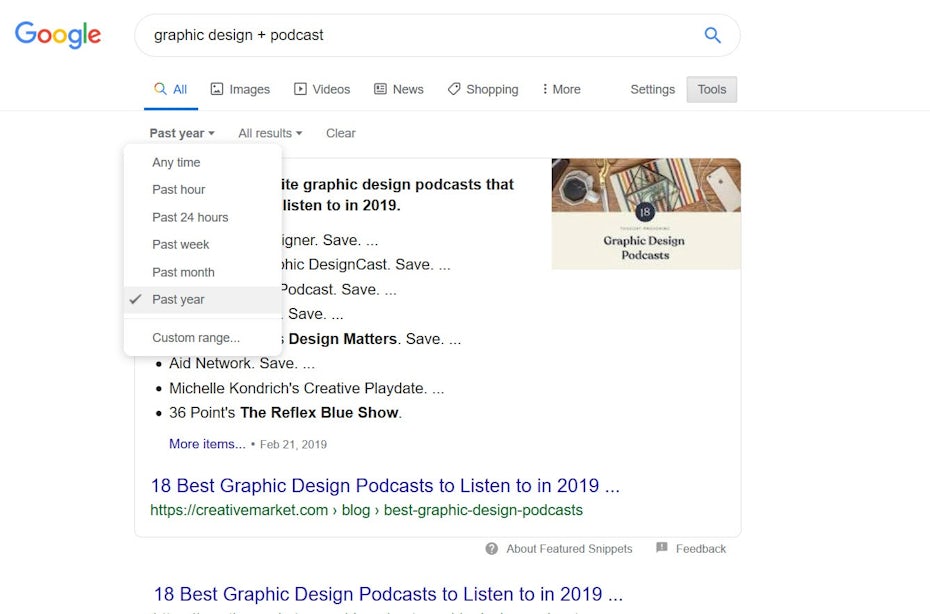The width and height of the screenshot is (930, 614).
Task: Go to the Shopping tab
Action: click(x=482, y=89)
